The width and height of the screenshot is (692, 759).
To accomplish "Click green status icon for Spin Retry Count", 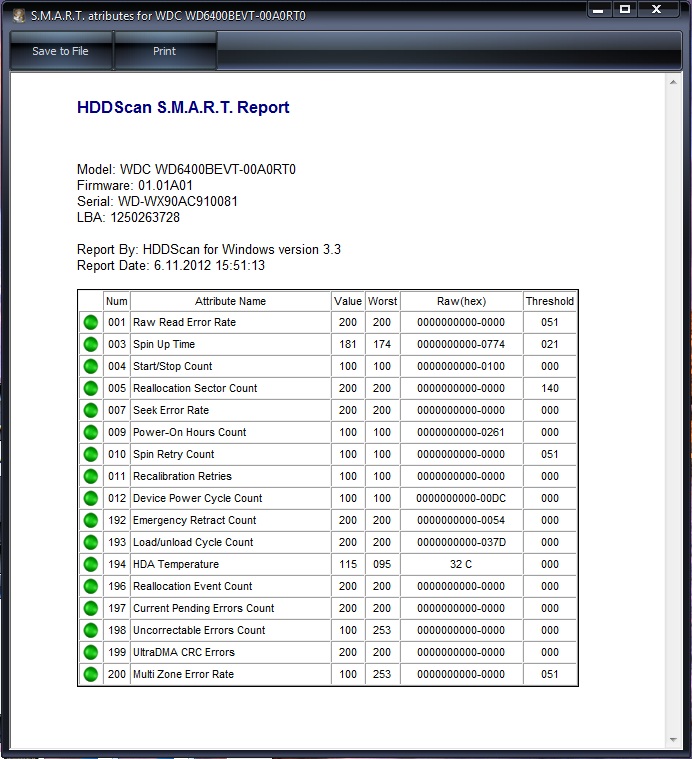I will pyautogui.click(x=90, y=455).
